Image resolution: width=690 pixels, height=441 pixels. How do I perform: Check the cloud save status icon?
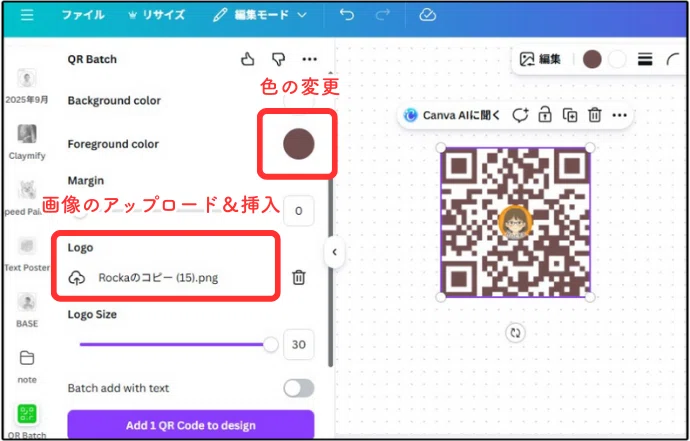(x=427, y=15)
